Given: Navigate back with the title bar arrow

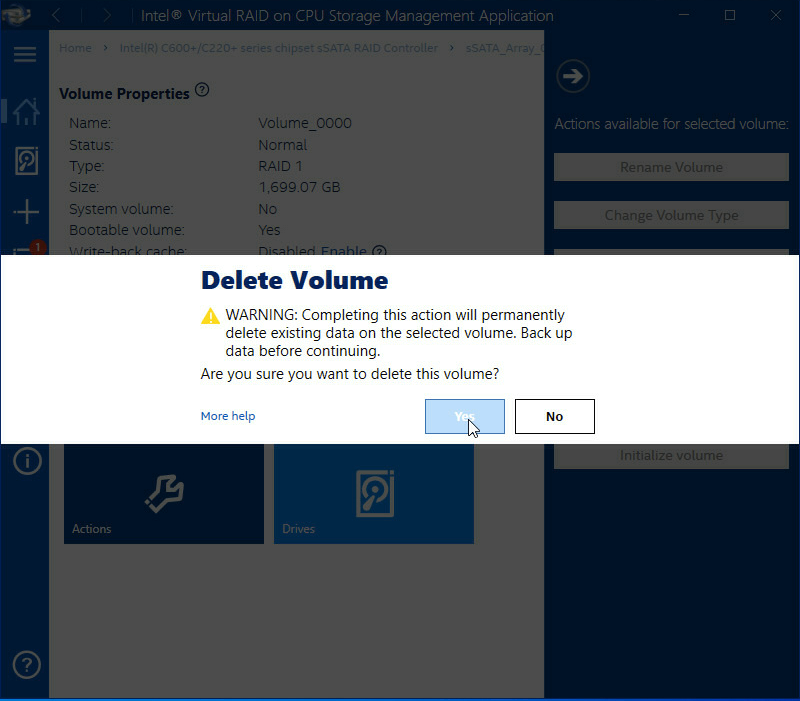Looking at the screenshot, I should (56, 16).
